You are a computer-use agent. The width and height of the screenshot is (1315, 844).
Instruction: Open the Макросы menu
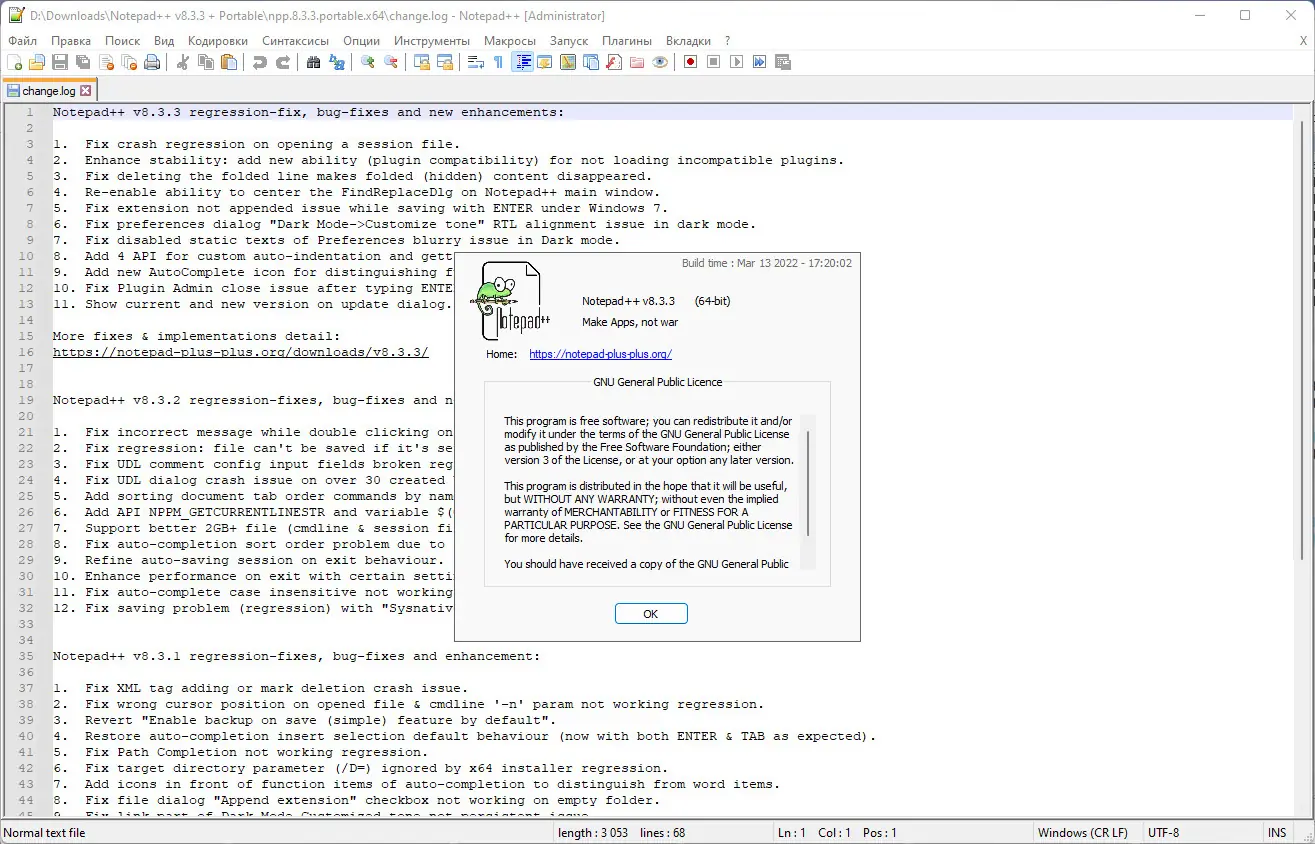pos(510,41)
